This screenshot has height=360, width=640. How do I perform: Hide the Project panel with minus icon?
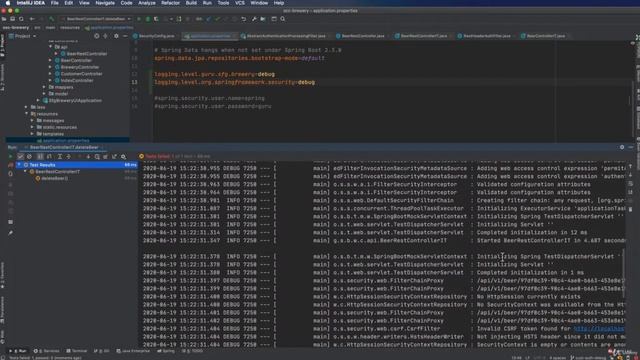point(125,36)
